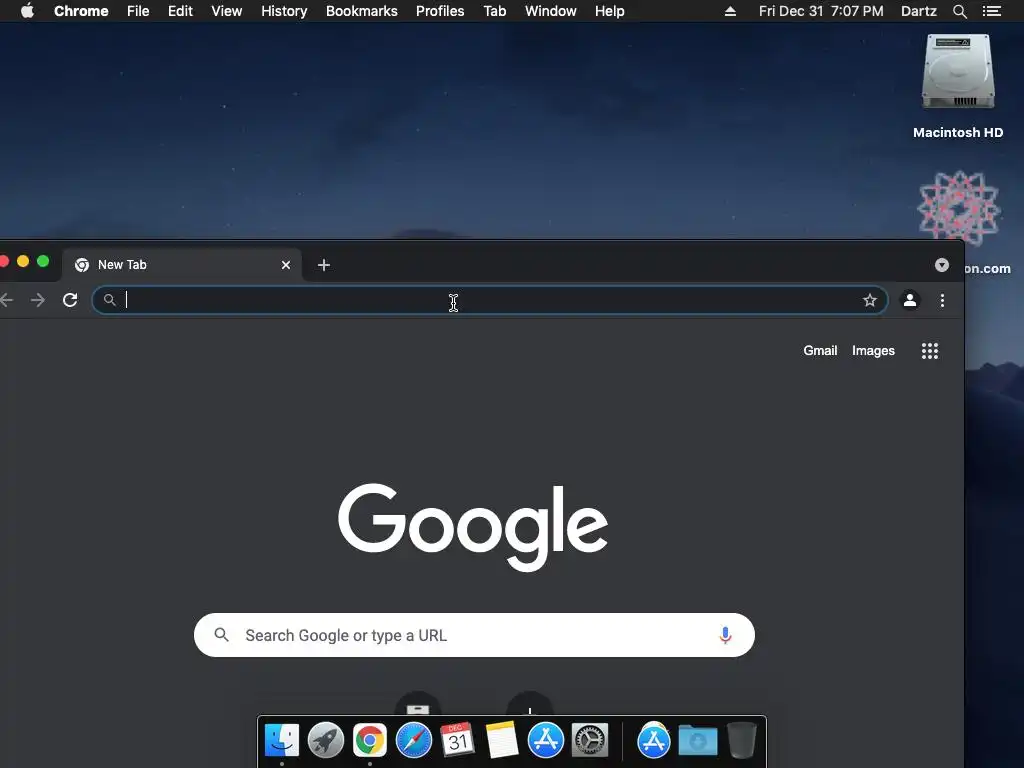Start voice search with the microphone

pos(725,635)
